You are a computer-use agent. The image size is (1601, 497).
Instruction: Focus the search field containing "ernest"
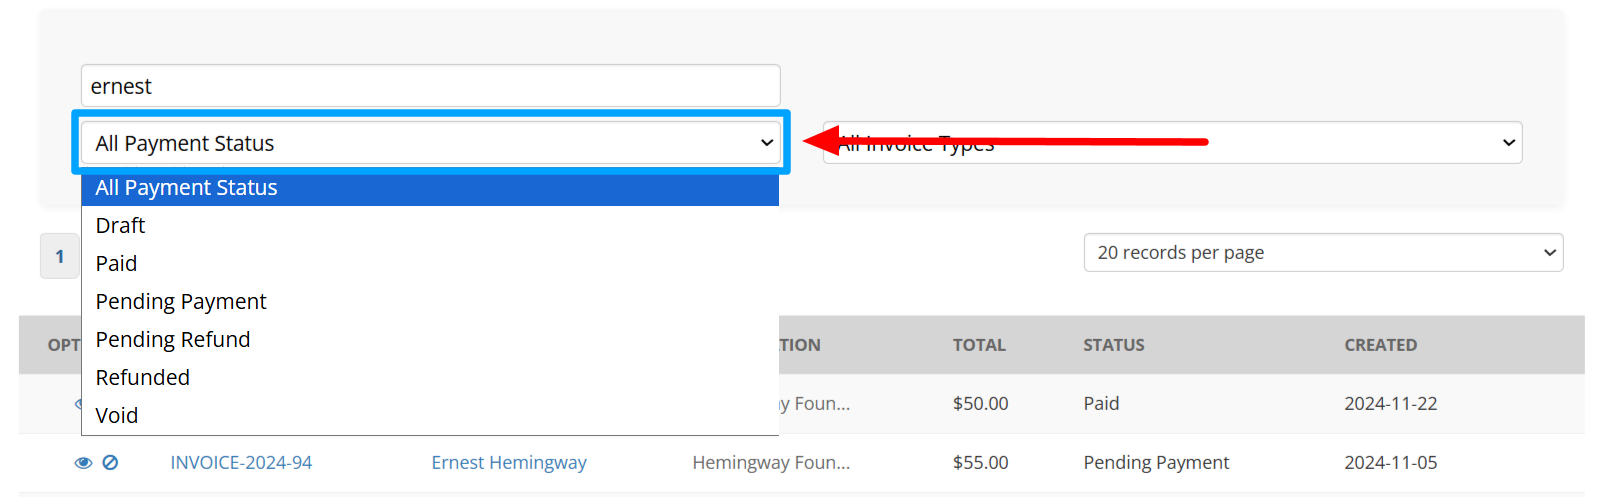click(430, 86)
